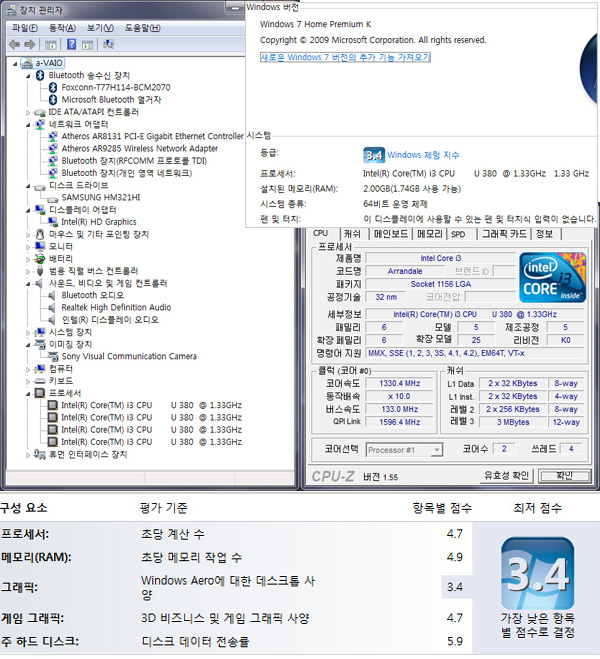Screen dimensions: 600x659
Task: Click the 범용 직렬 버스 컨트롤러 USB icon
Action: tap(40, 271)
